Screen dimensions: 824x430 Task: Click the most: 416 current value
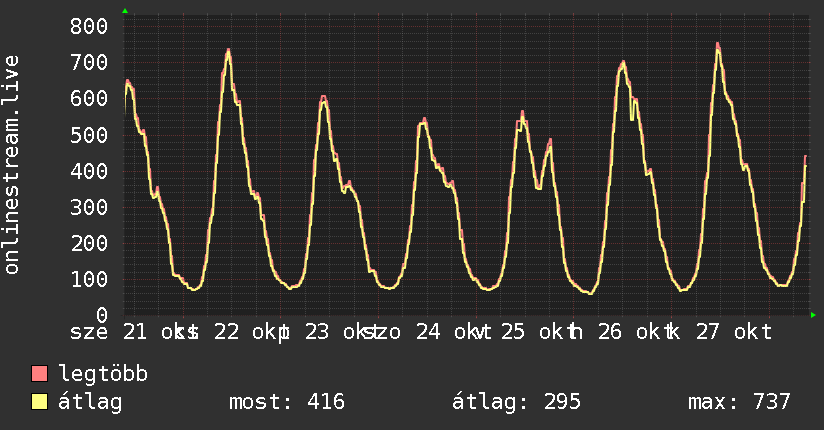point(287,402)
